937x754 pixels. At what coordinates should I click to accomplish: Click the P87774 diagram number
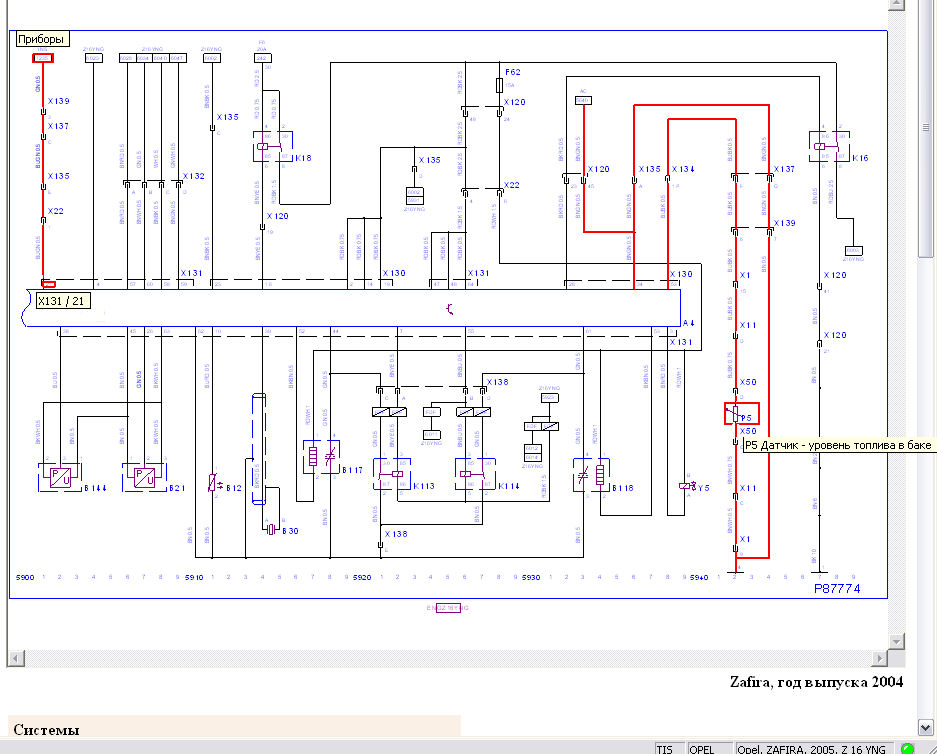pyautogui.click(x=837, y=589)
